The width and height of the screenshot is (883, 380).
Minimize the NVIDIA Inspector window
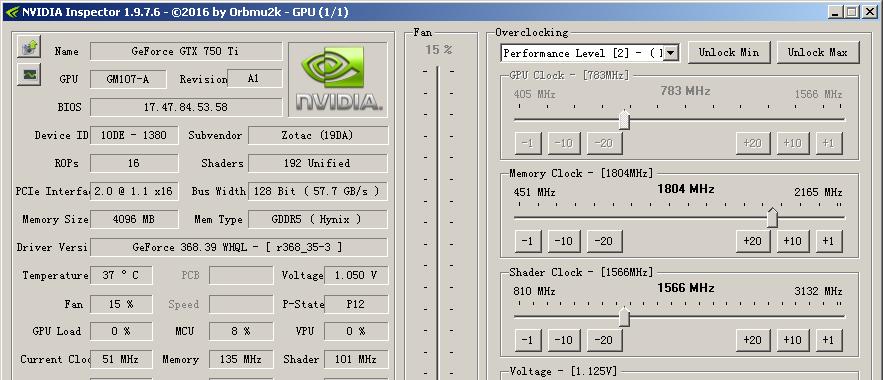pyautogui.click(x=836, y=12)
